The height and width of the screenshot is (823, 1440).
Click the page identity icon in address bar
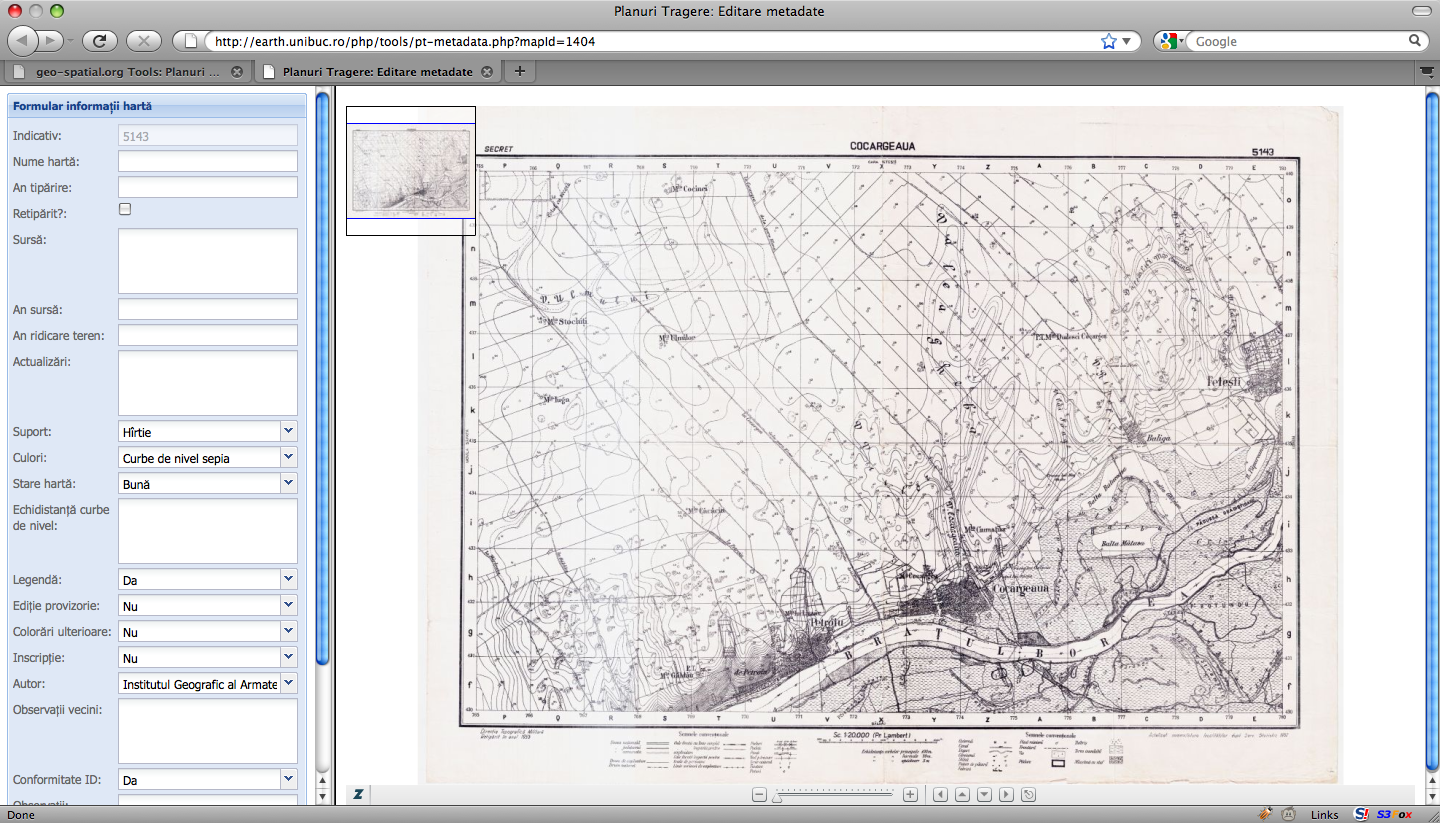point(190,41)
